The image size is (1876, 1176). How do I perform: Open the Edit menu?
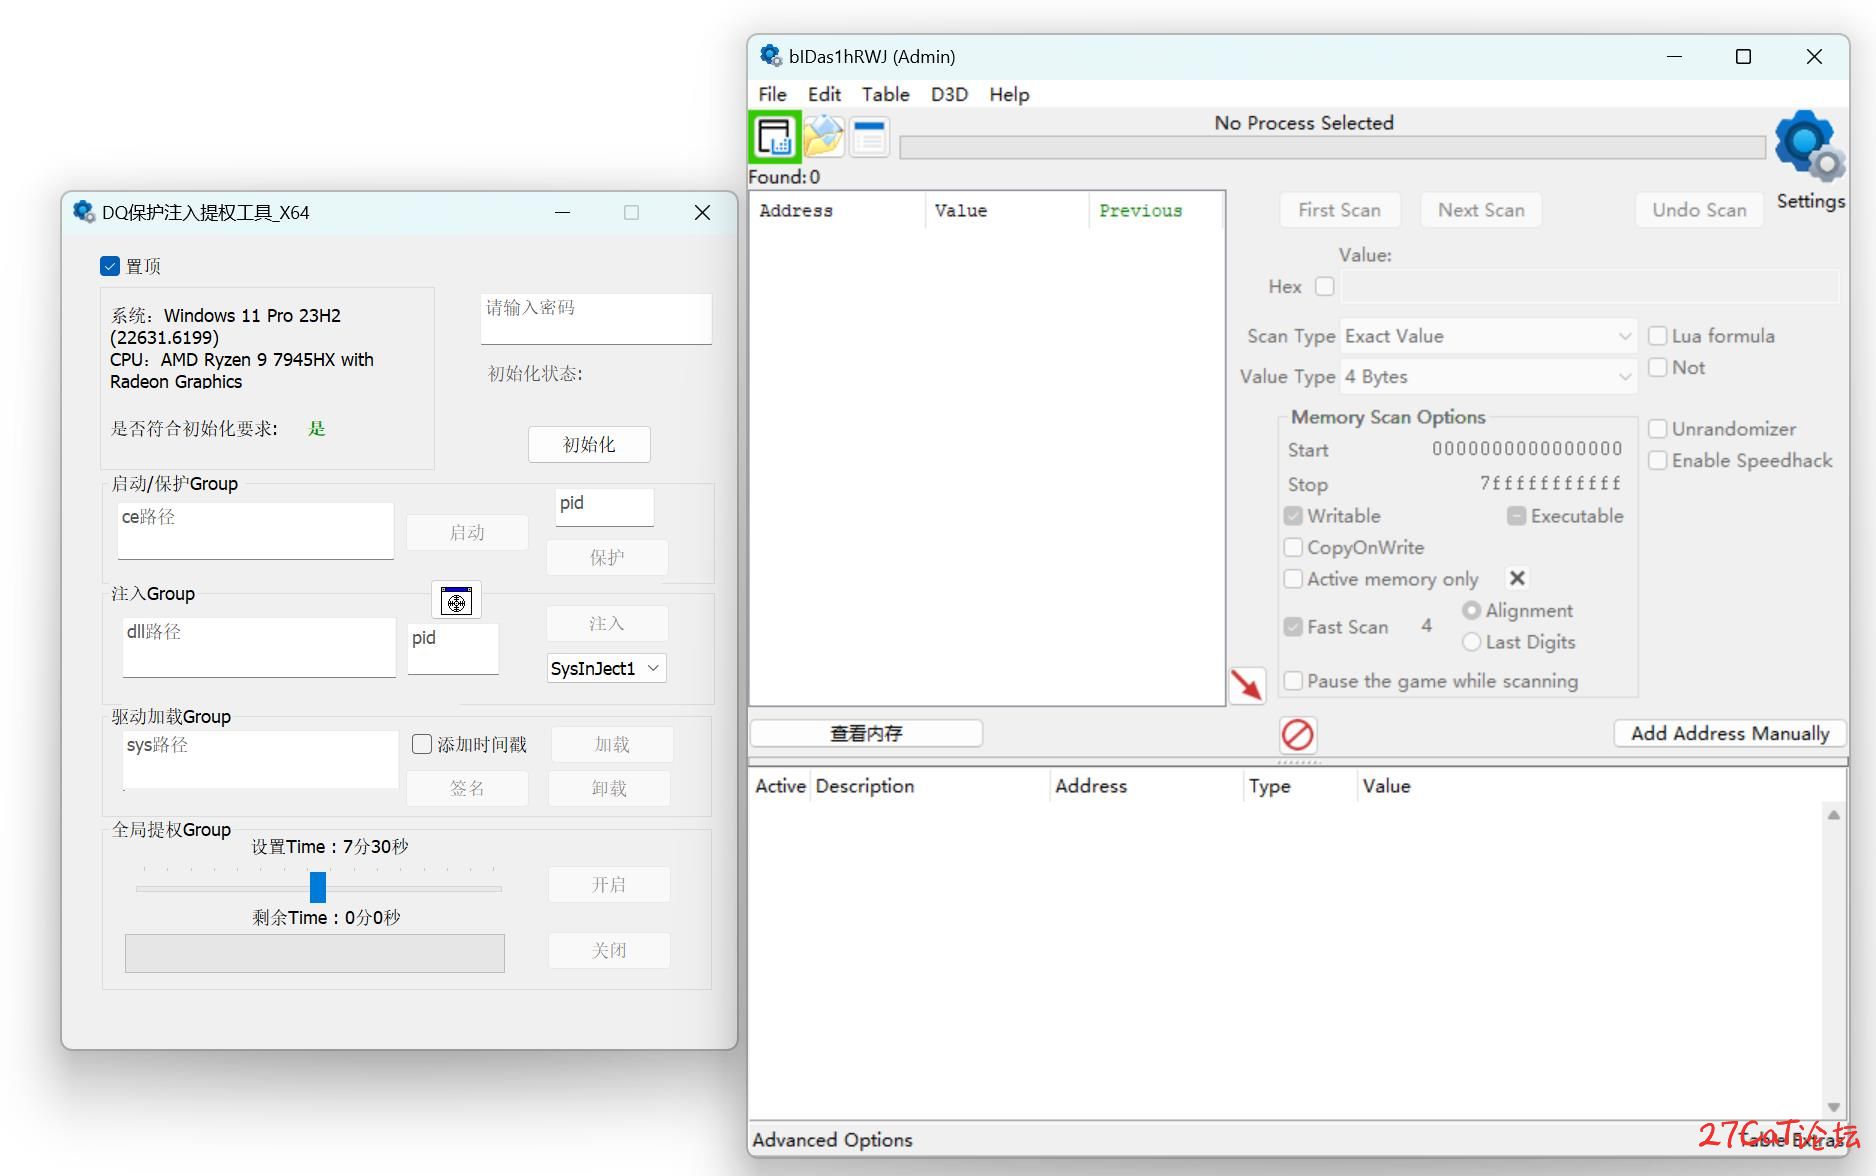click(824, 94)
